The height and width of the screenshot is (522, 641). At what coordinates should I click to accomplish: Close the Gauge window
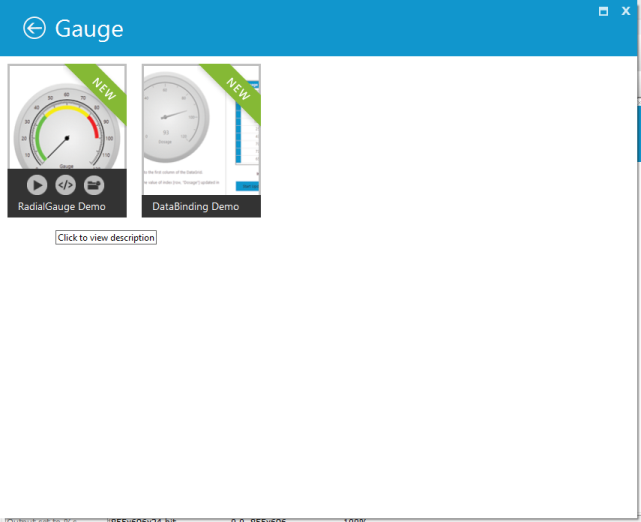[x=625, y=11]
